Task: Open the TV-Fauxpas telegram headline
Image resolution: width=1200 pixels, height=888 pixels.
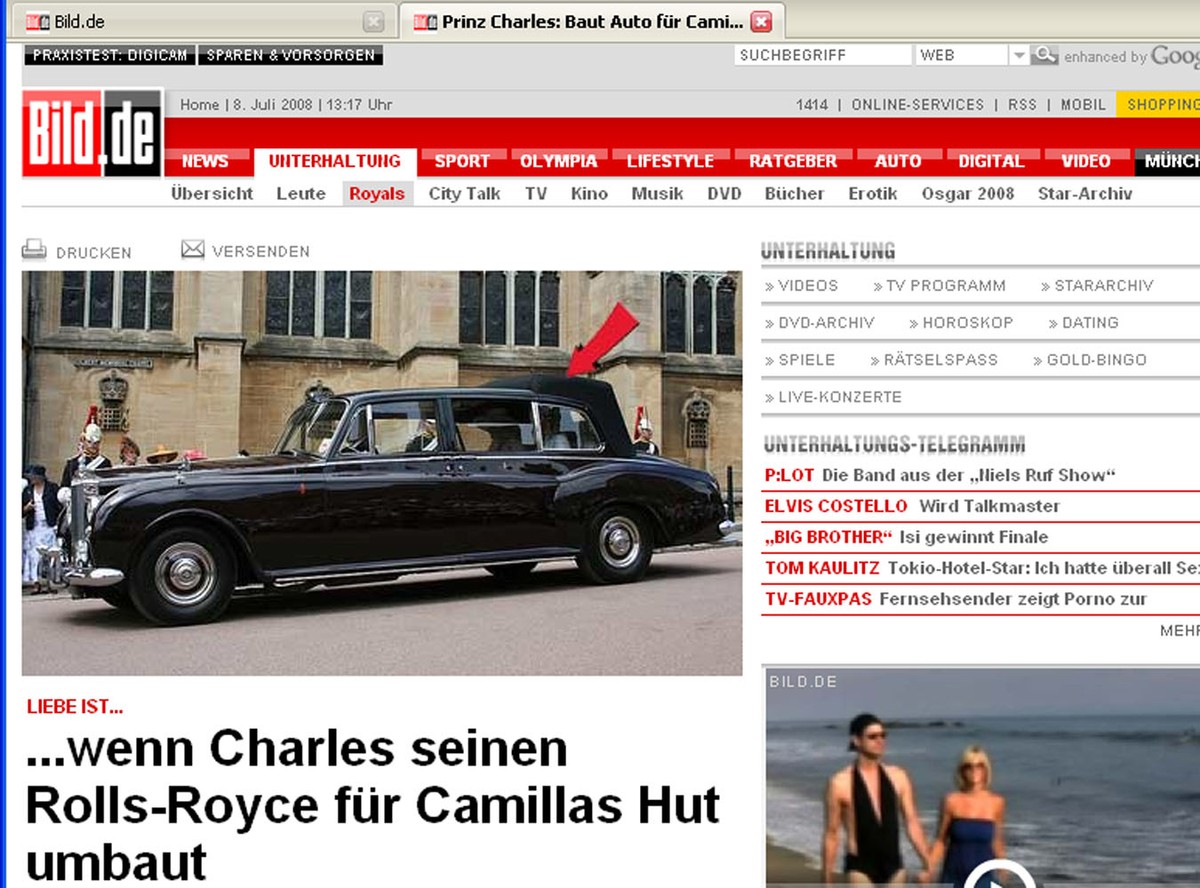Action: tap(956, 599)
